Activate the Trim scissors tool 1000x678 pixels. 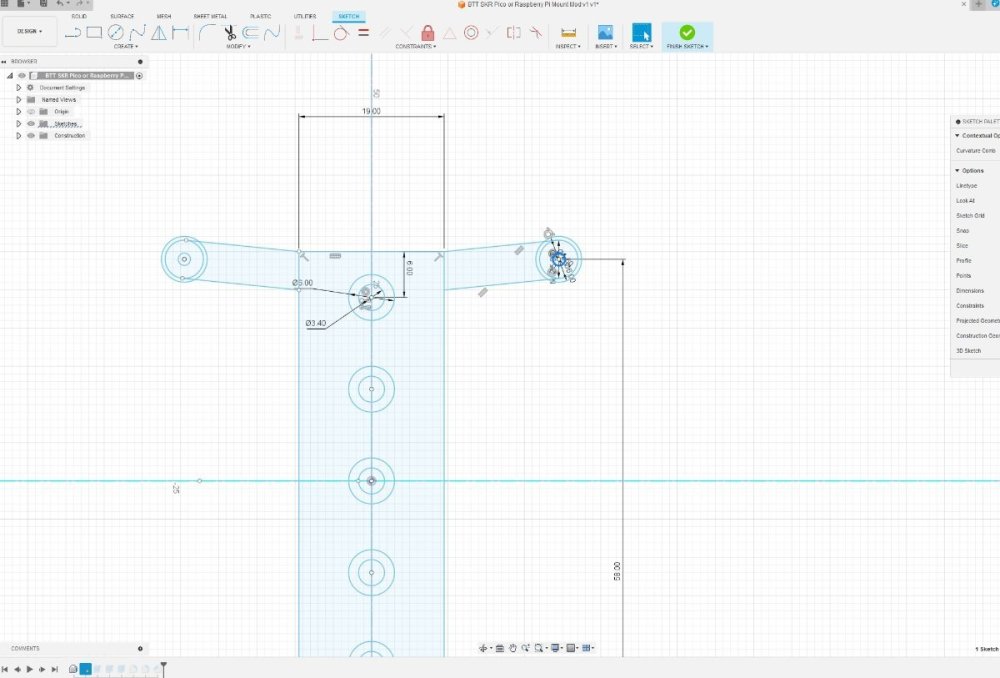pyautogui.click(x=230, y=32)
